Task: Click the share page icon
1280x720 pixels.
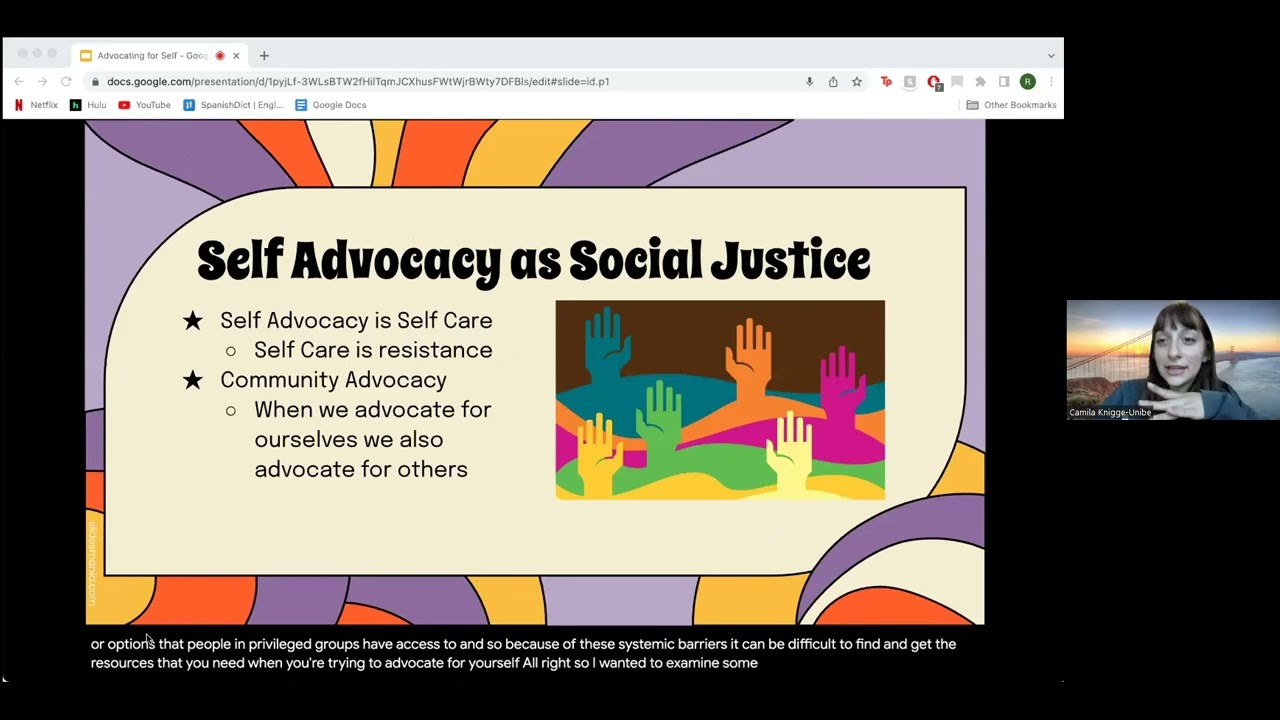Action: (833, 82)
